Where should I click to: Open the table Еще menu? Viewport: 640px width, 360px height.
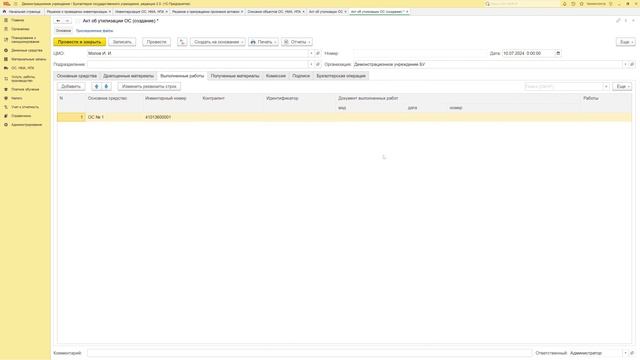[622, 87]
